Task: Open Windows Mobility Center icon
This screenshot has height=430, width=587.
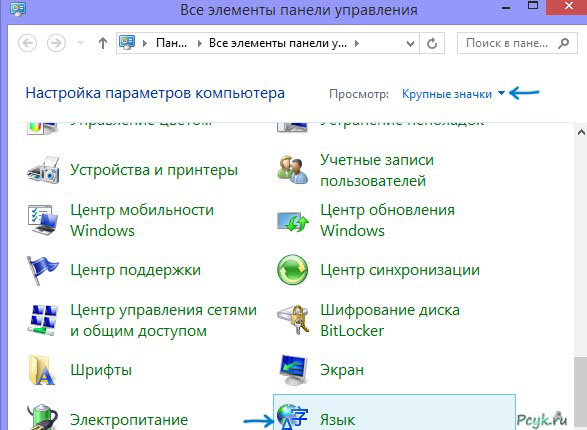Action: pos(43,220)
